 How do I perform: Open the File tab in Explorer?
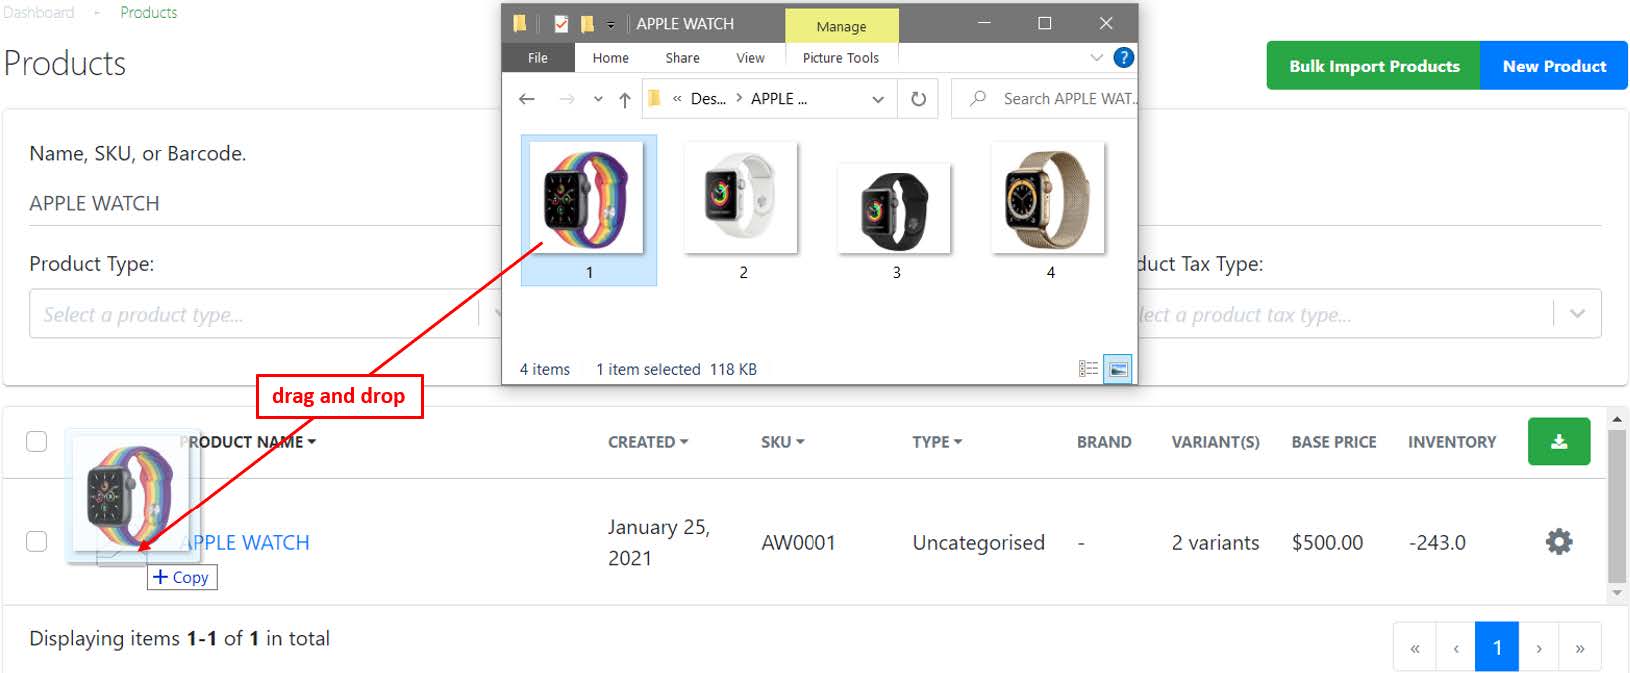click(x=538, y=58)
